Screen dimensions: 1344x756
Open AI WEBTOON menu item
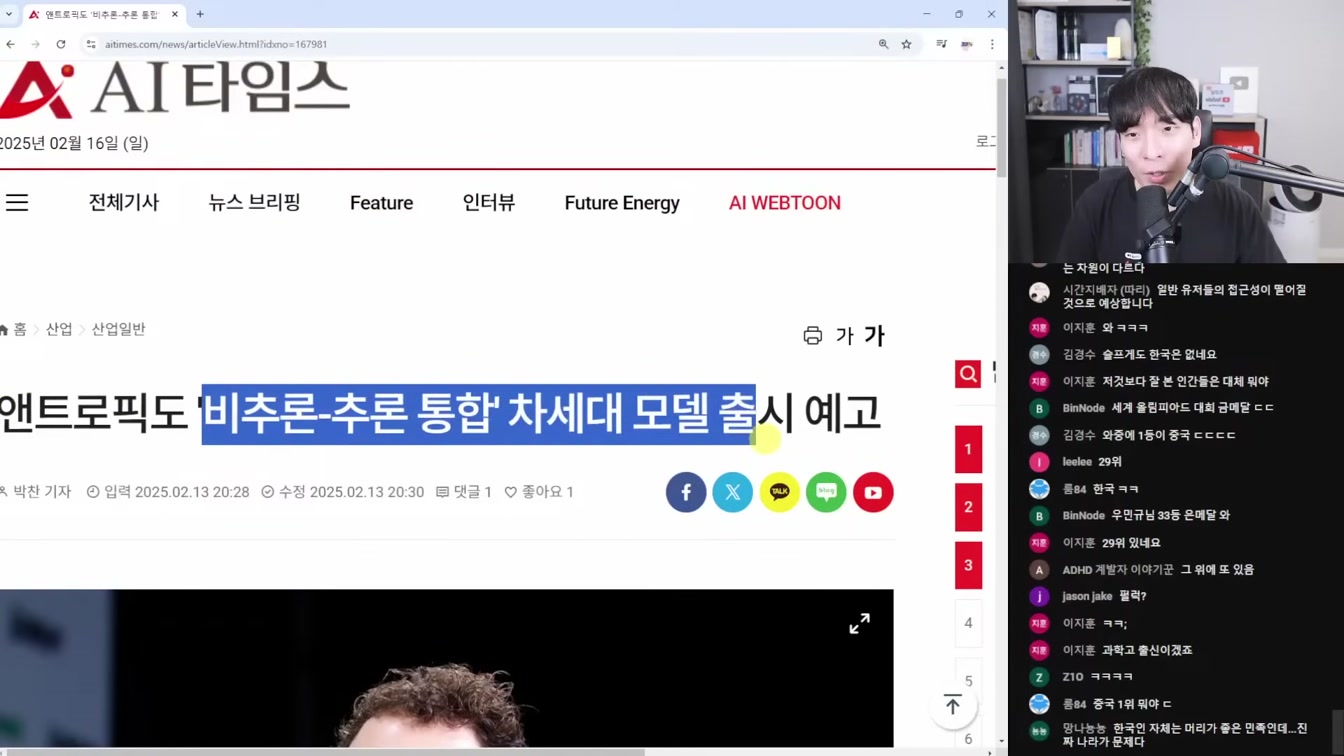coord(785,203)
